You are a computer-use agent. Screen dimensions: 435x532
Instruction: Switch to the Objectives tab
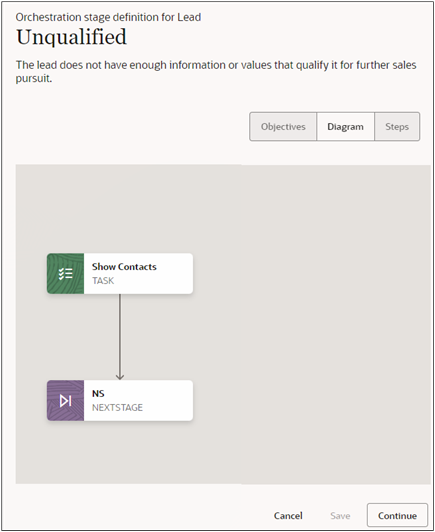pyautogui.click(x=283, y=127)
